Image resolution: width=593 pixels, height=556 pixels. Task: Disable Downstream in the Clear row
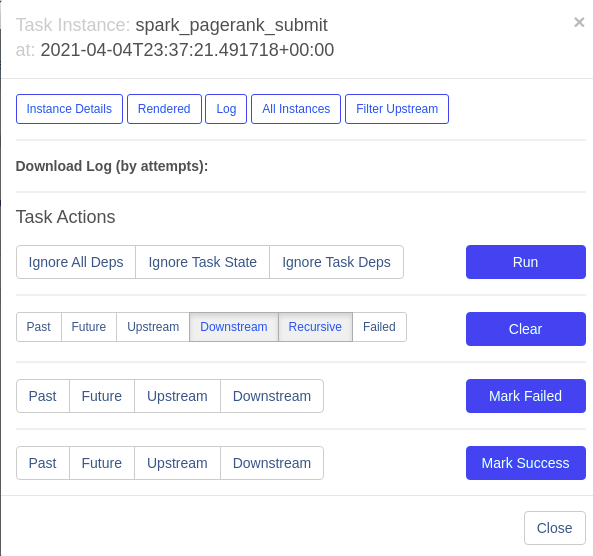[234, 327]
